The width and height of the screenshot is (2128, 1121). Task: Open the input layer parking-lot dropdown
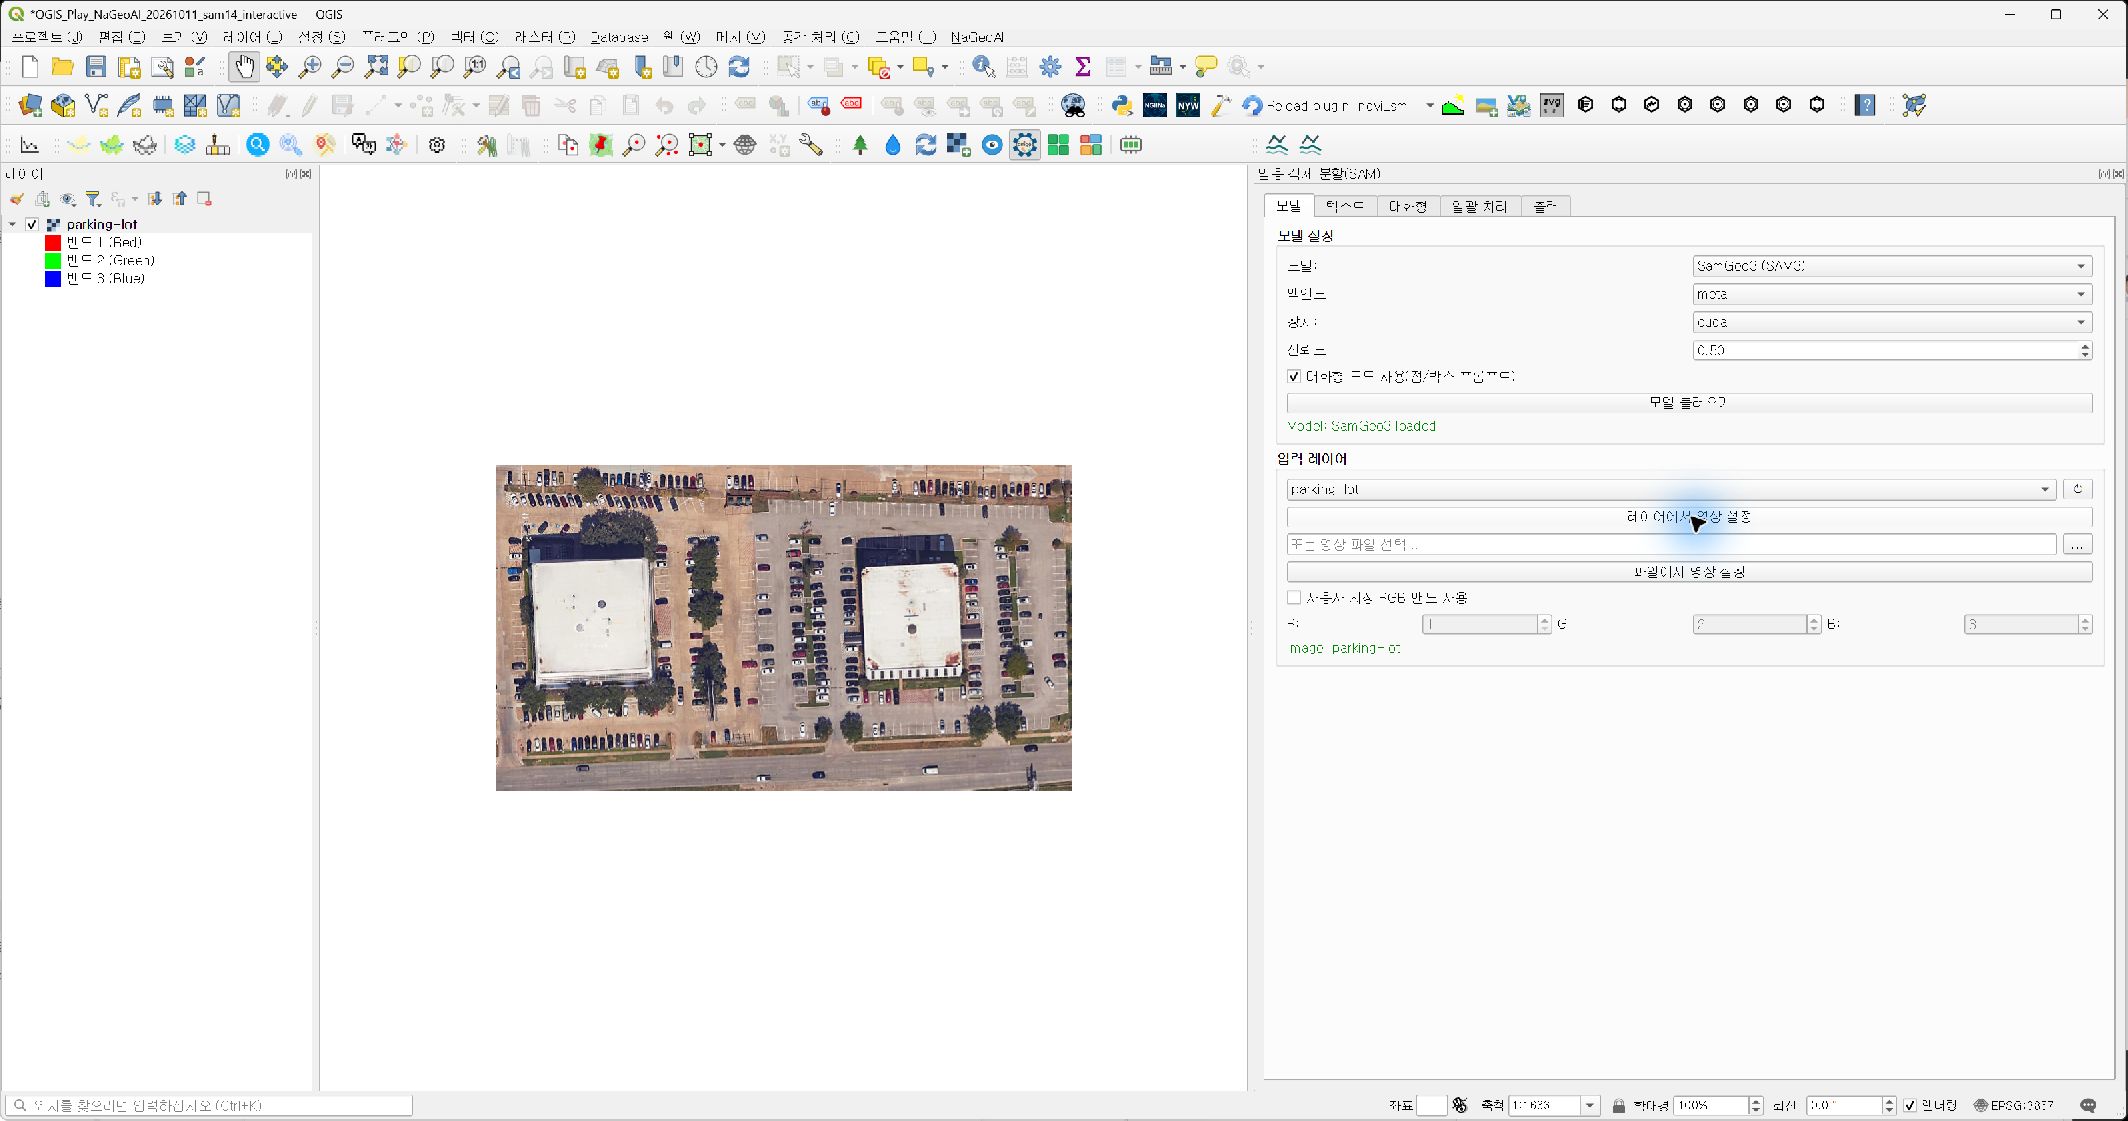pos(1671,489)
